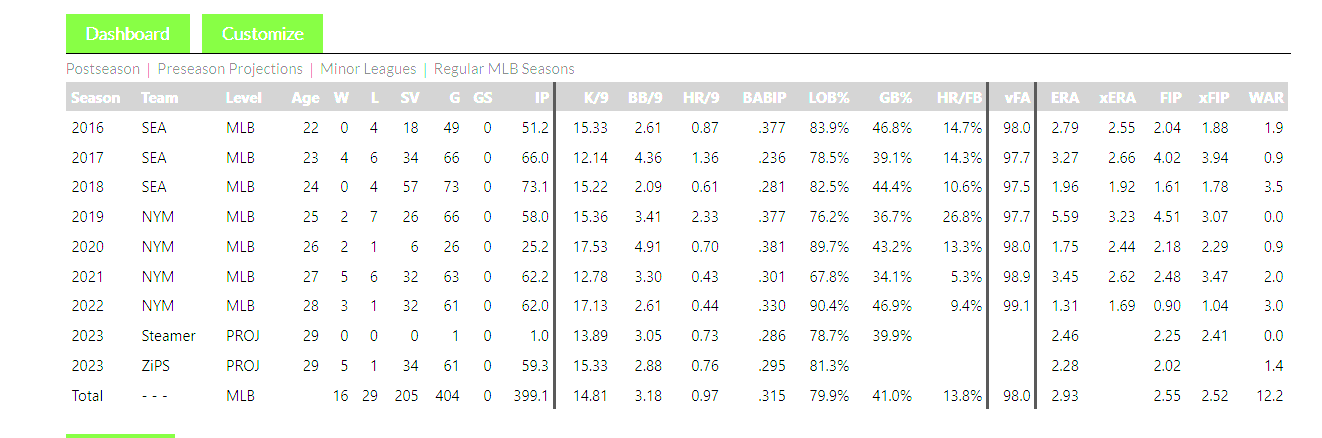The image size is (1322, 438).
Task: Sort by the LOB% column header
Action: 828,98
